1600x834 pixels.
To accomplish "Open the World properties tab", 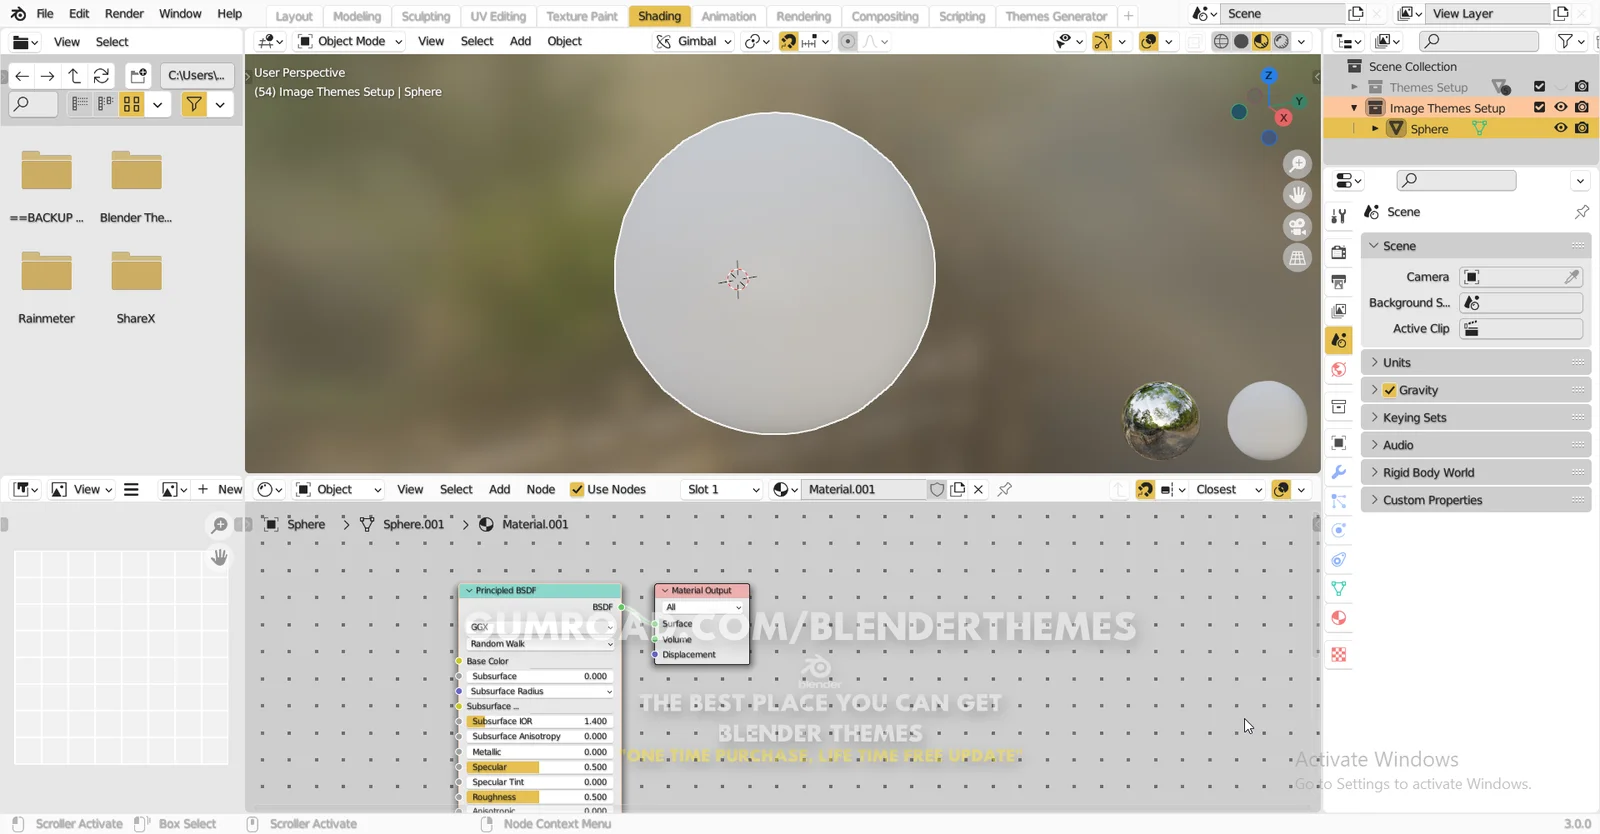I will coord(1339,370).
